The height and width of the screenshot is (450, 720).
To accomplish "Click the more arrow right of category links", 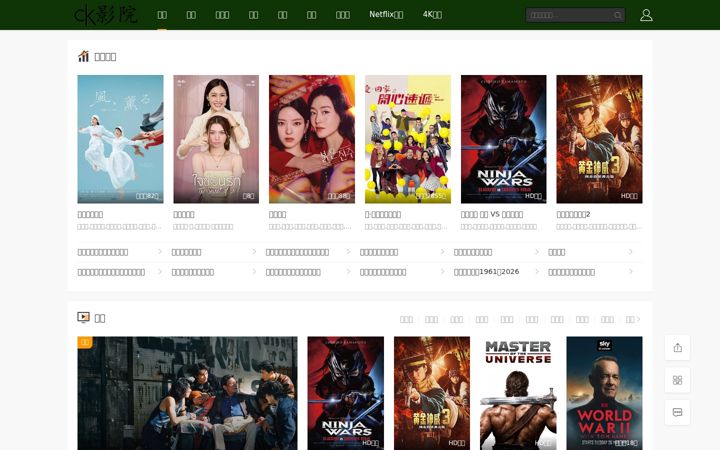I will (633, 319).
